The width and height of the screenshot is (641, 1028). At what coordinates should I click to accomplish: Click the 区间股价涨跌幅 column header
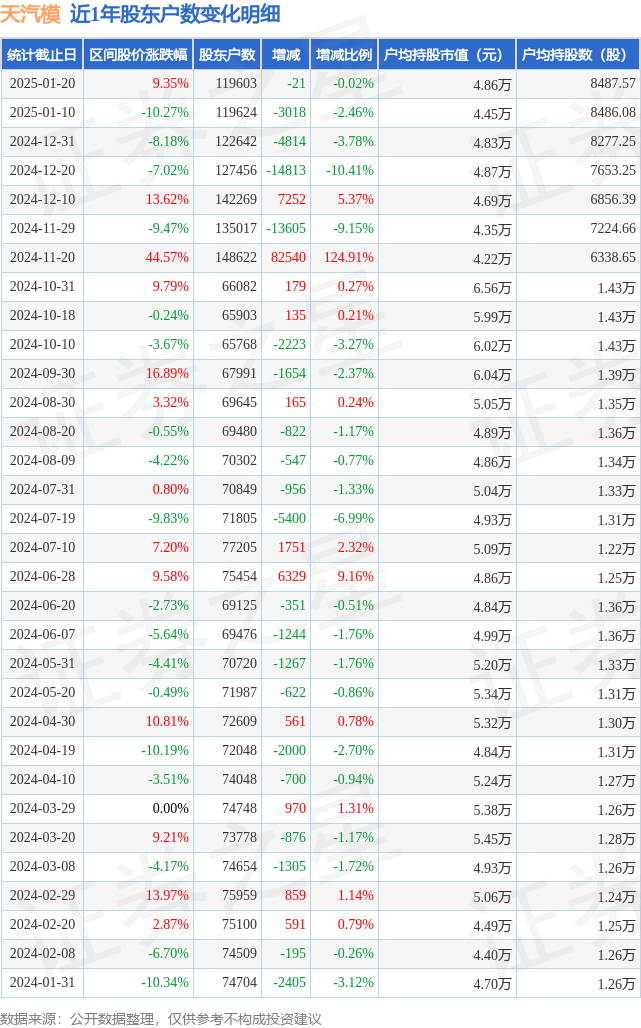137,55
